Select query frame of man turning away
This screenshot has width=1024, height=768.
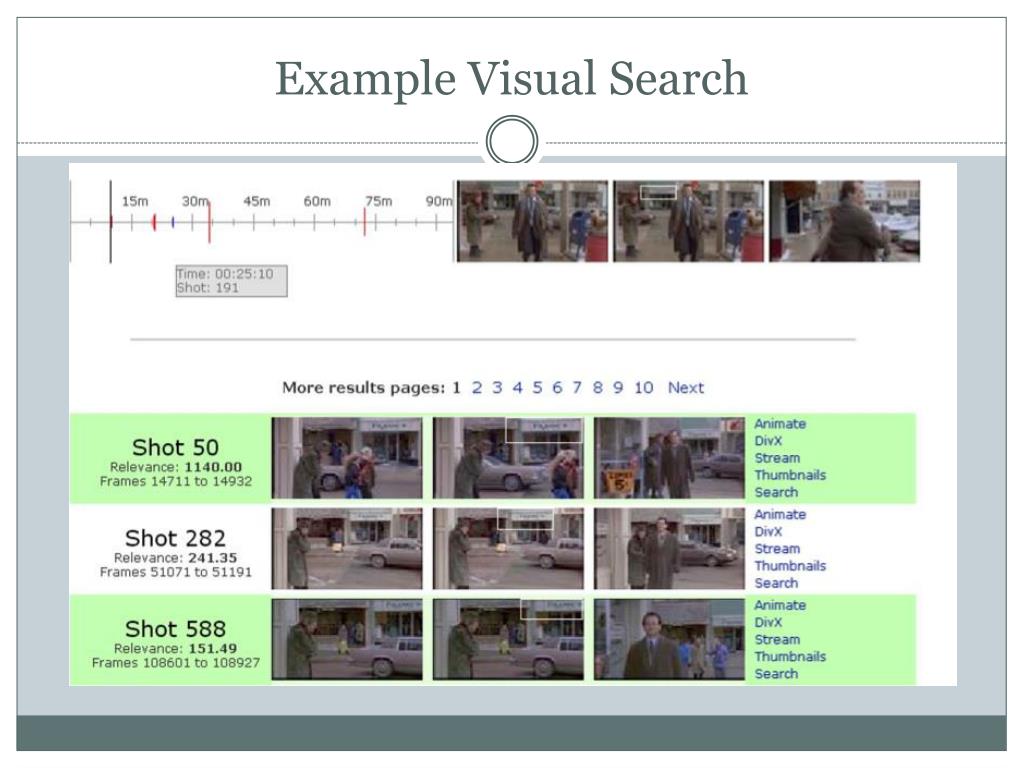point(844,221)
